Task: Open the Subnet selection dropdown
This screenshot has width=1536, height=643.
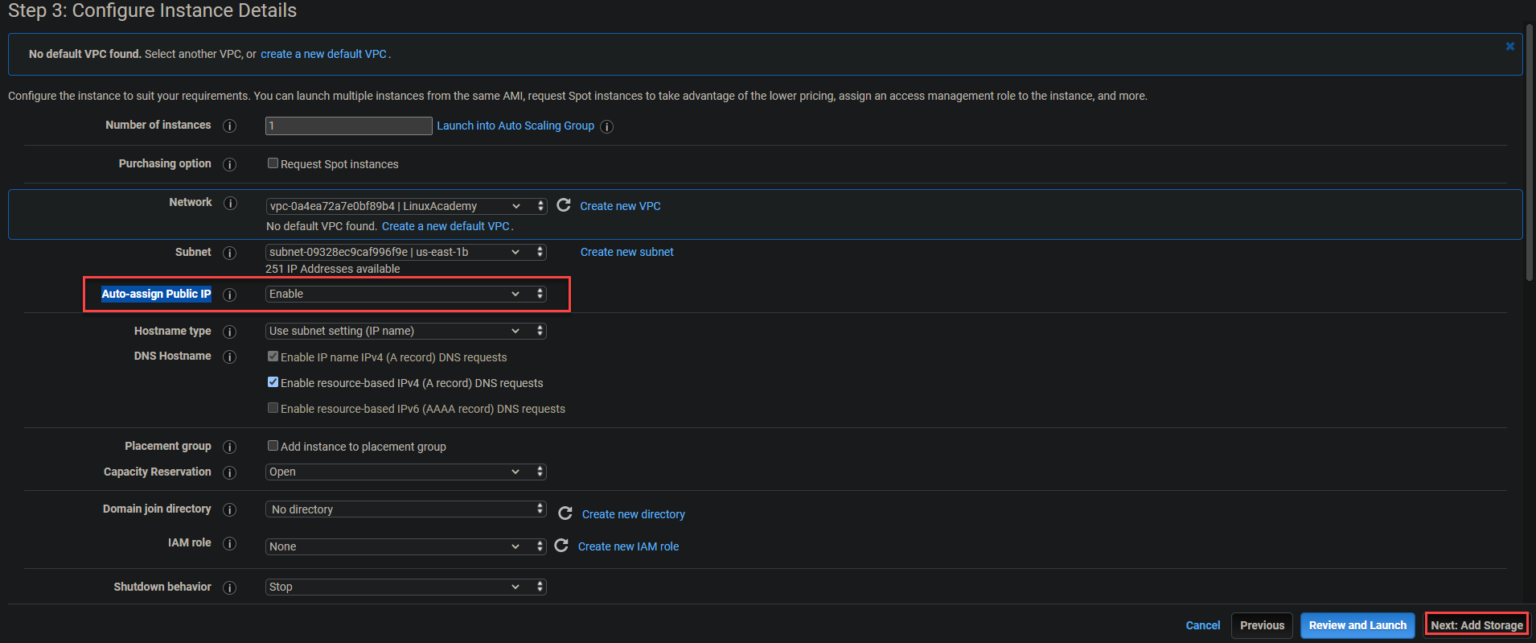Action: (406, 252)
